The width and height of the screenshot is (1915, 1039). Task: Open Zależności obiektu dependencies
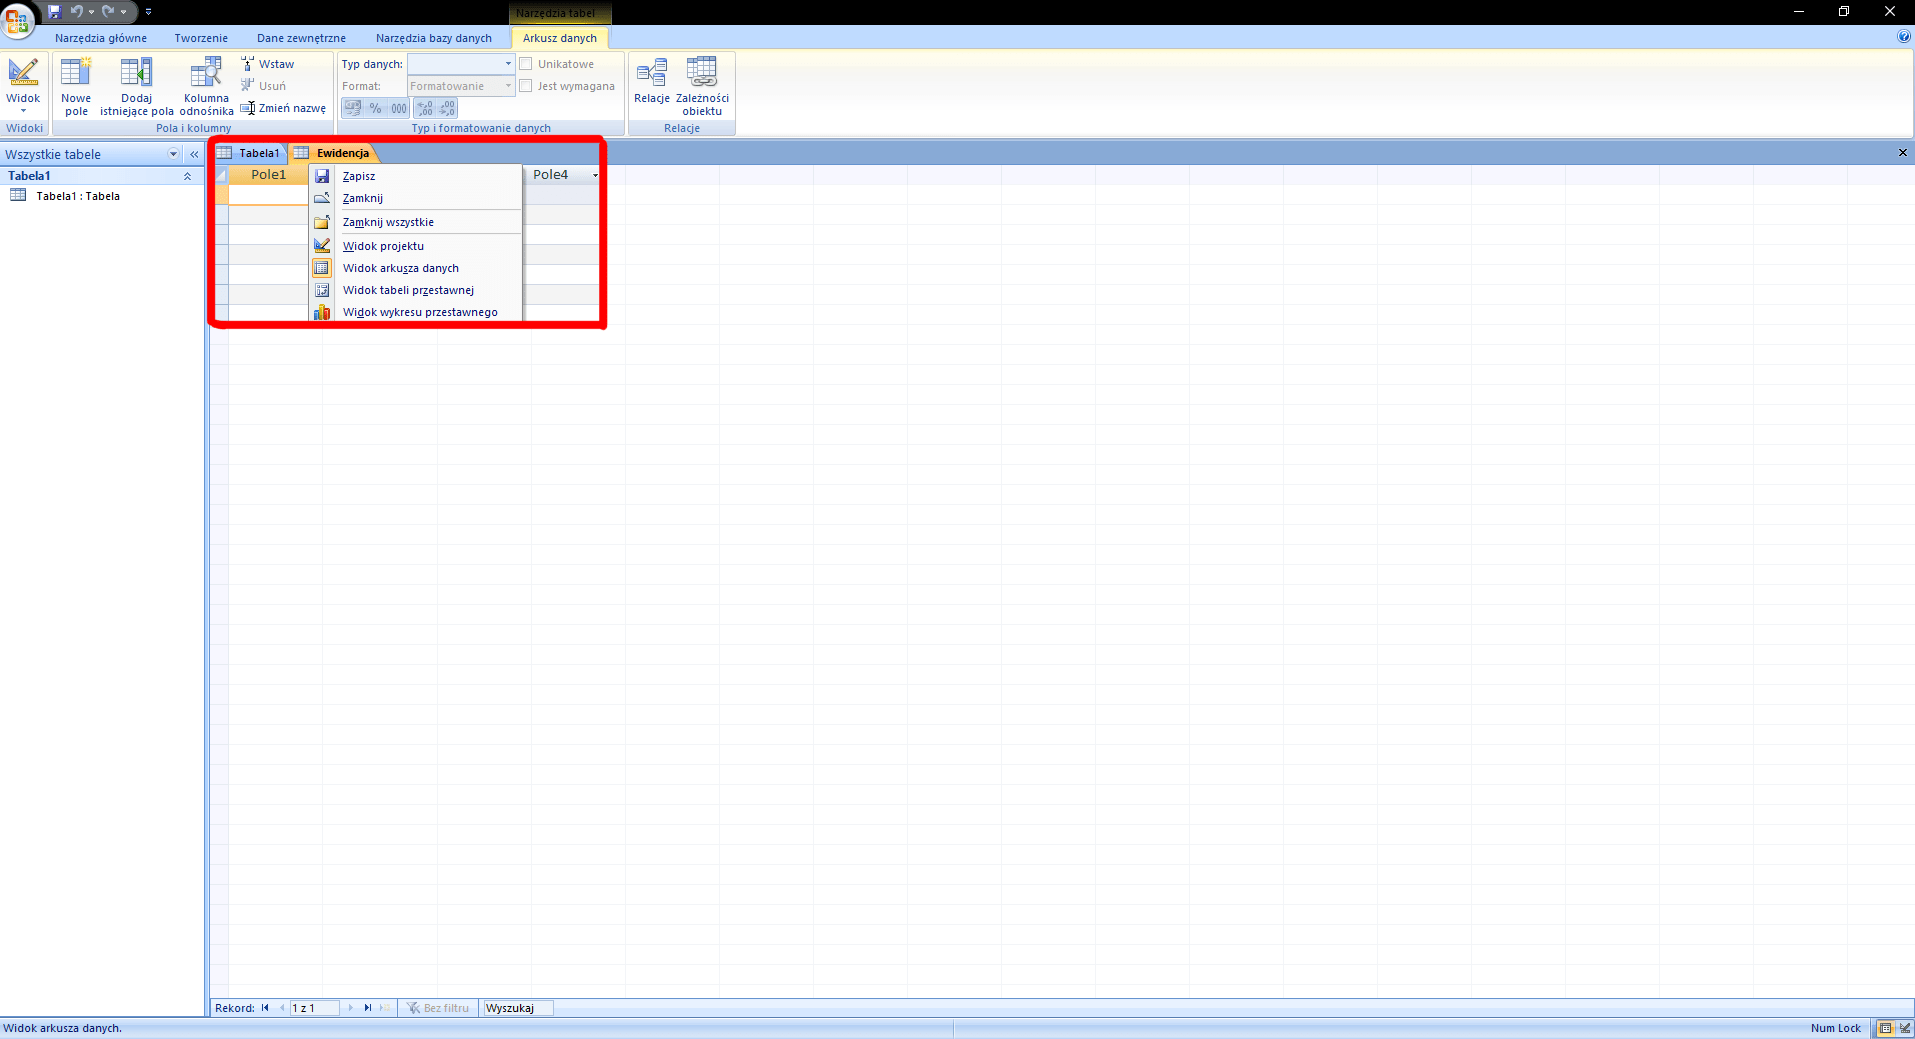702,86
